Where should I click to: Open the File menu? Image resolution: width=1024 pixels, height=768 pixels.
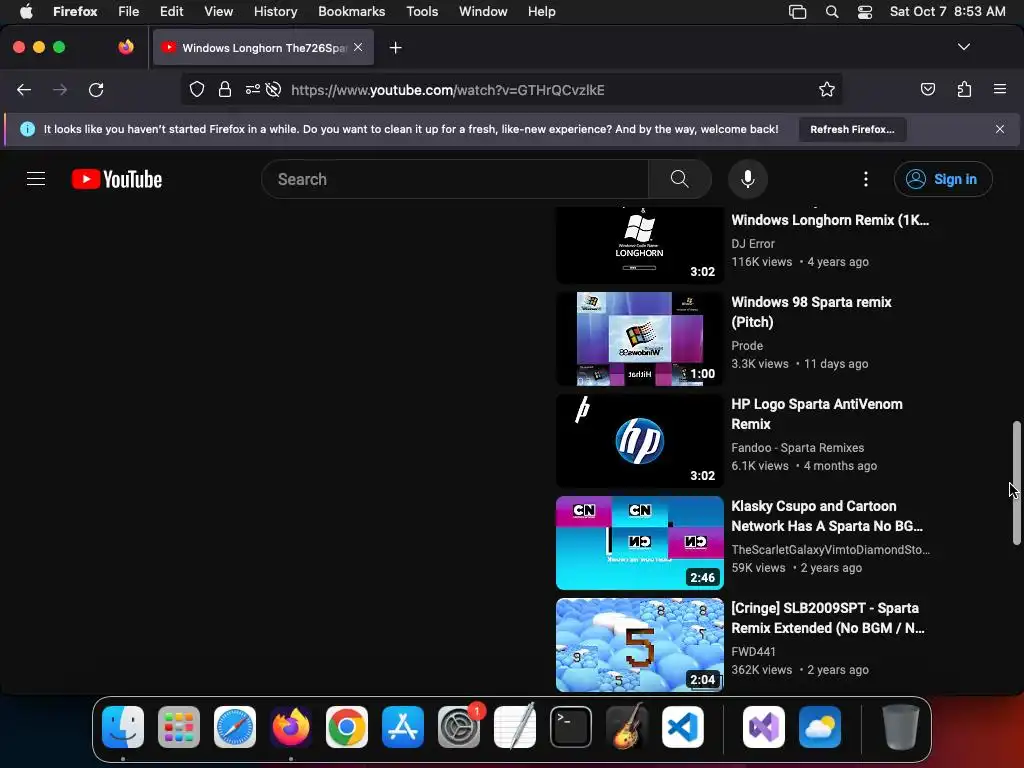129,11
